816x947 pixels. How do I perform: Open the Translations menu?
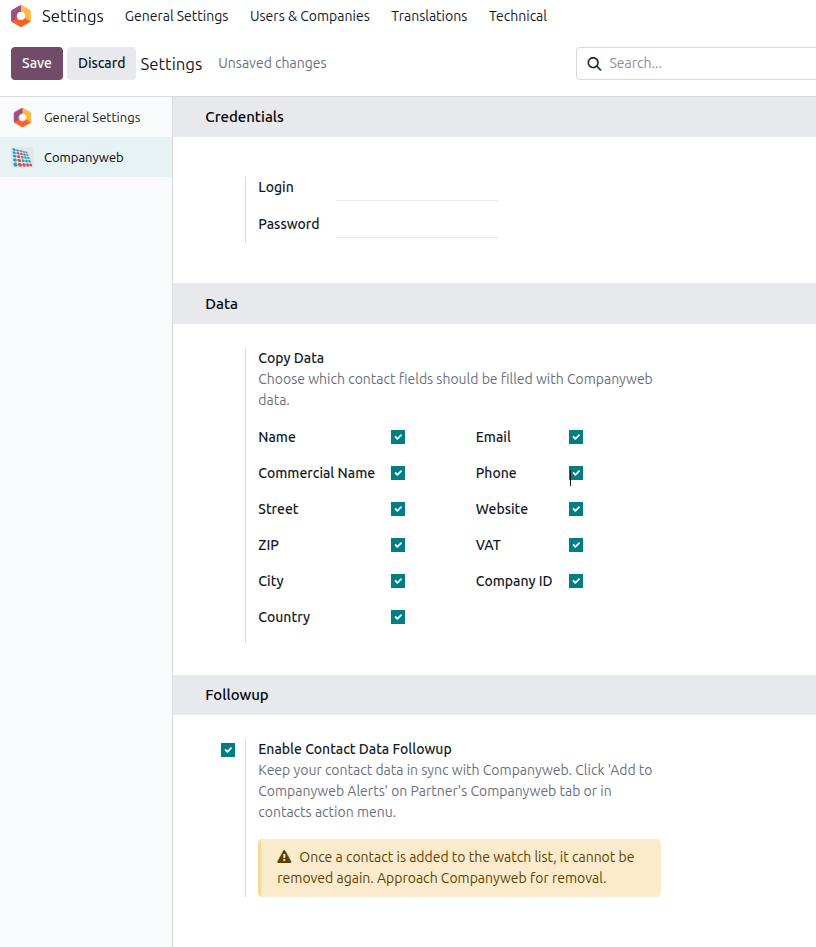[429, 16]
